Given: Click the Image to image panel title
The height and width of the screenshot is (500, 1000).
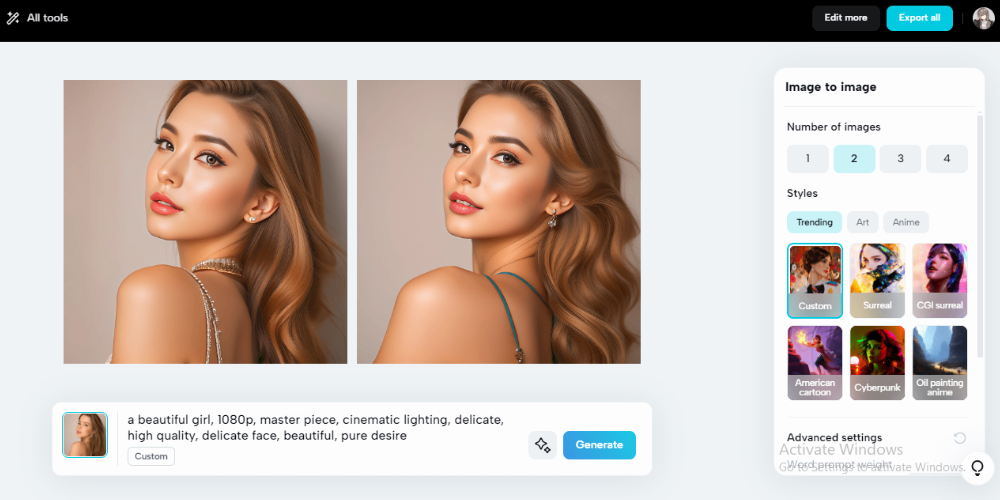Looking at the screenshot, I should (x=830, y=87).
